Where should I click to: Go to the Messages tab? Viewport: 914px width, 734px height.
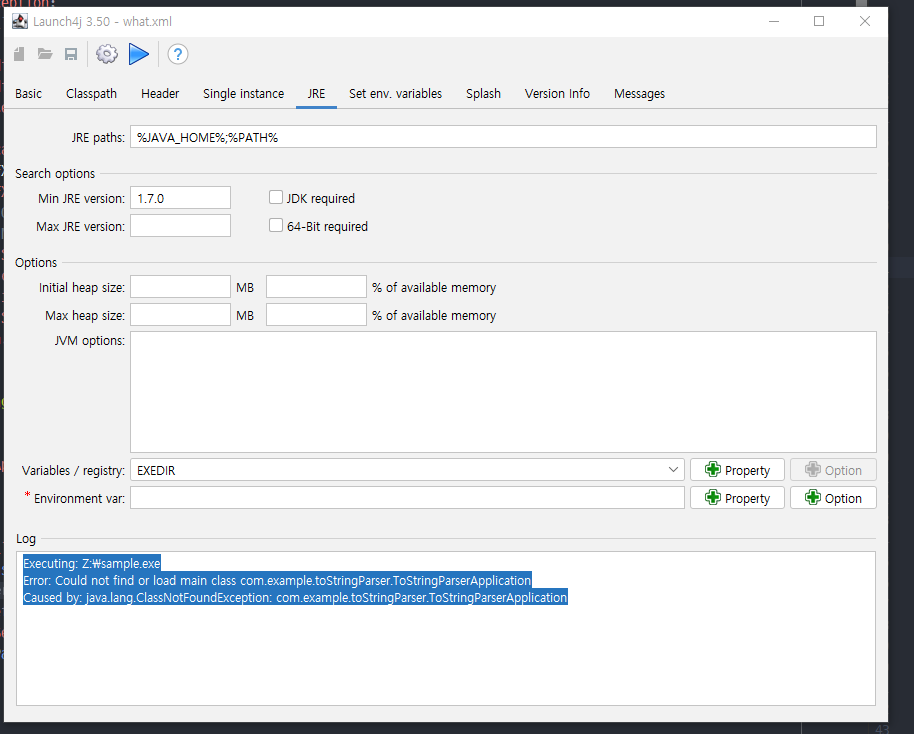tap(639, 94)
